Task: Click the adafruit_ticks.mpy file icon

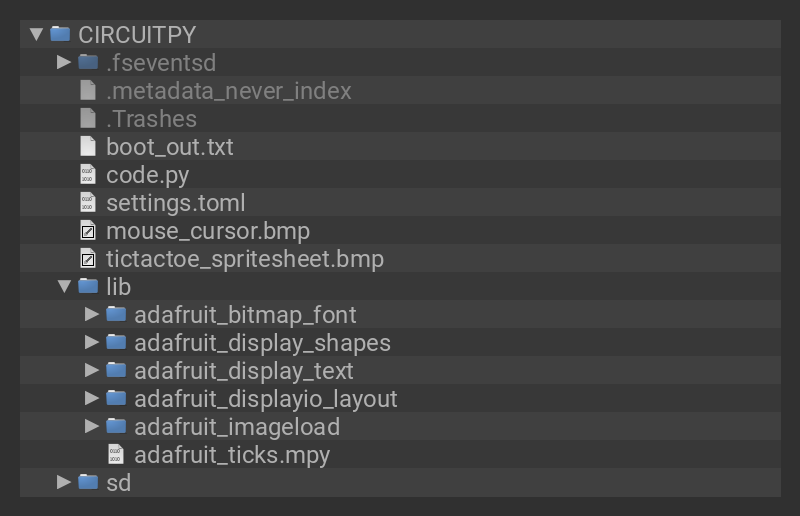Action: point(116,455)
